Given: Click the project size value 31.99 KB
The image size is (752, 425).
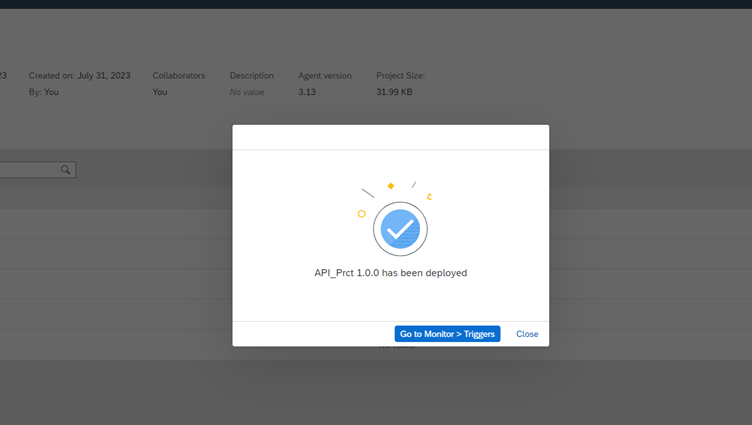Looking at the screenshot, I should (x=394, y=92).
